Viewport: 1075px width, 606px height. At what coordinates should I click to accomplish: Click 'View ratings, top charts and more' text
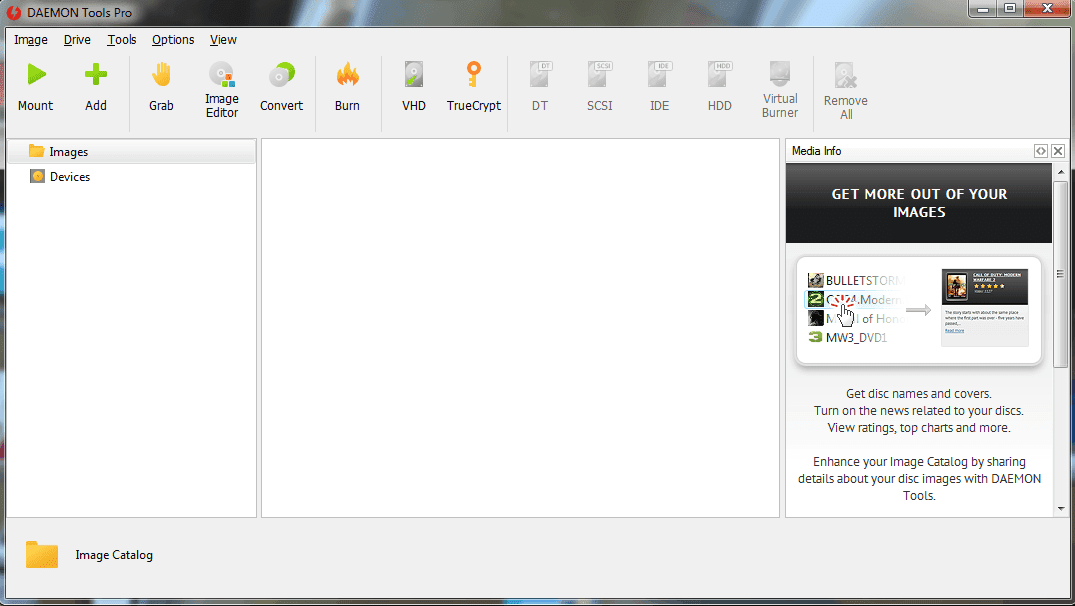(919, 428)
